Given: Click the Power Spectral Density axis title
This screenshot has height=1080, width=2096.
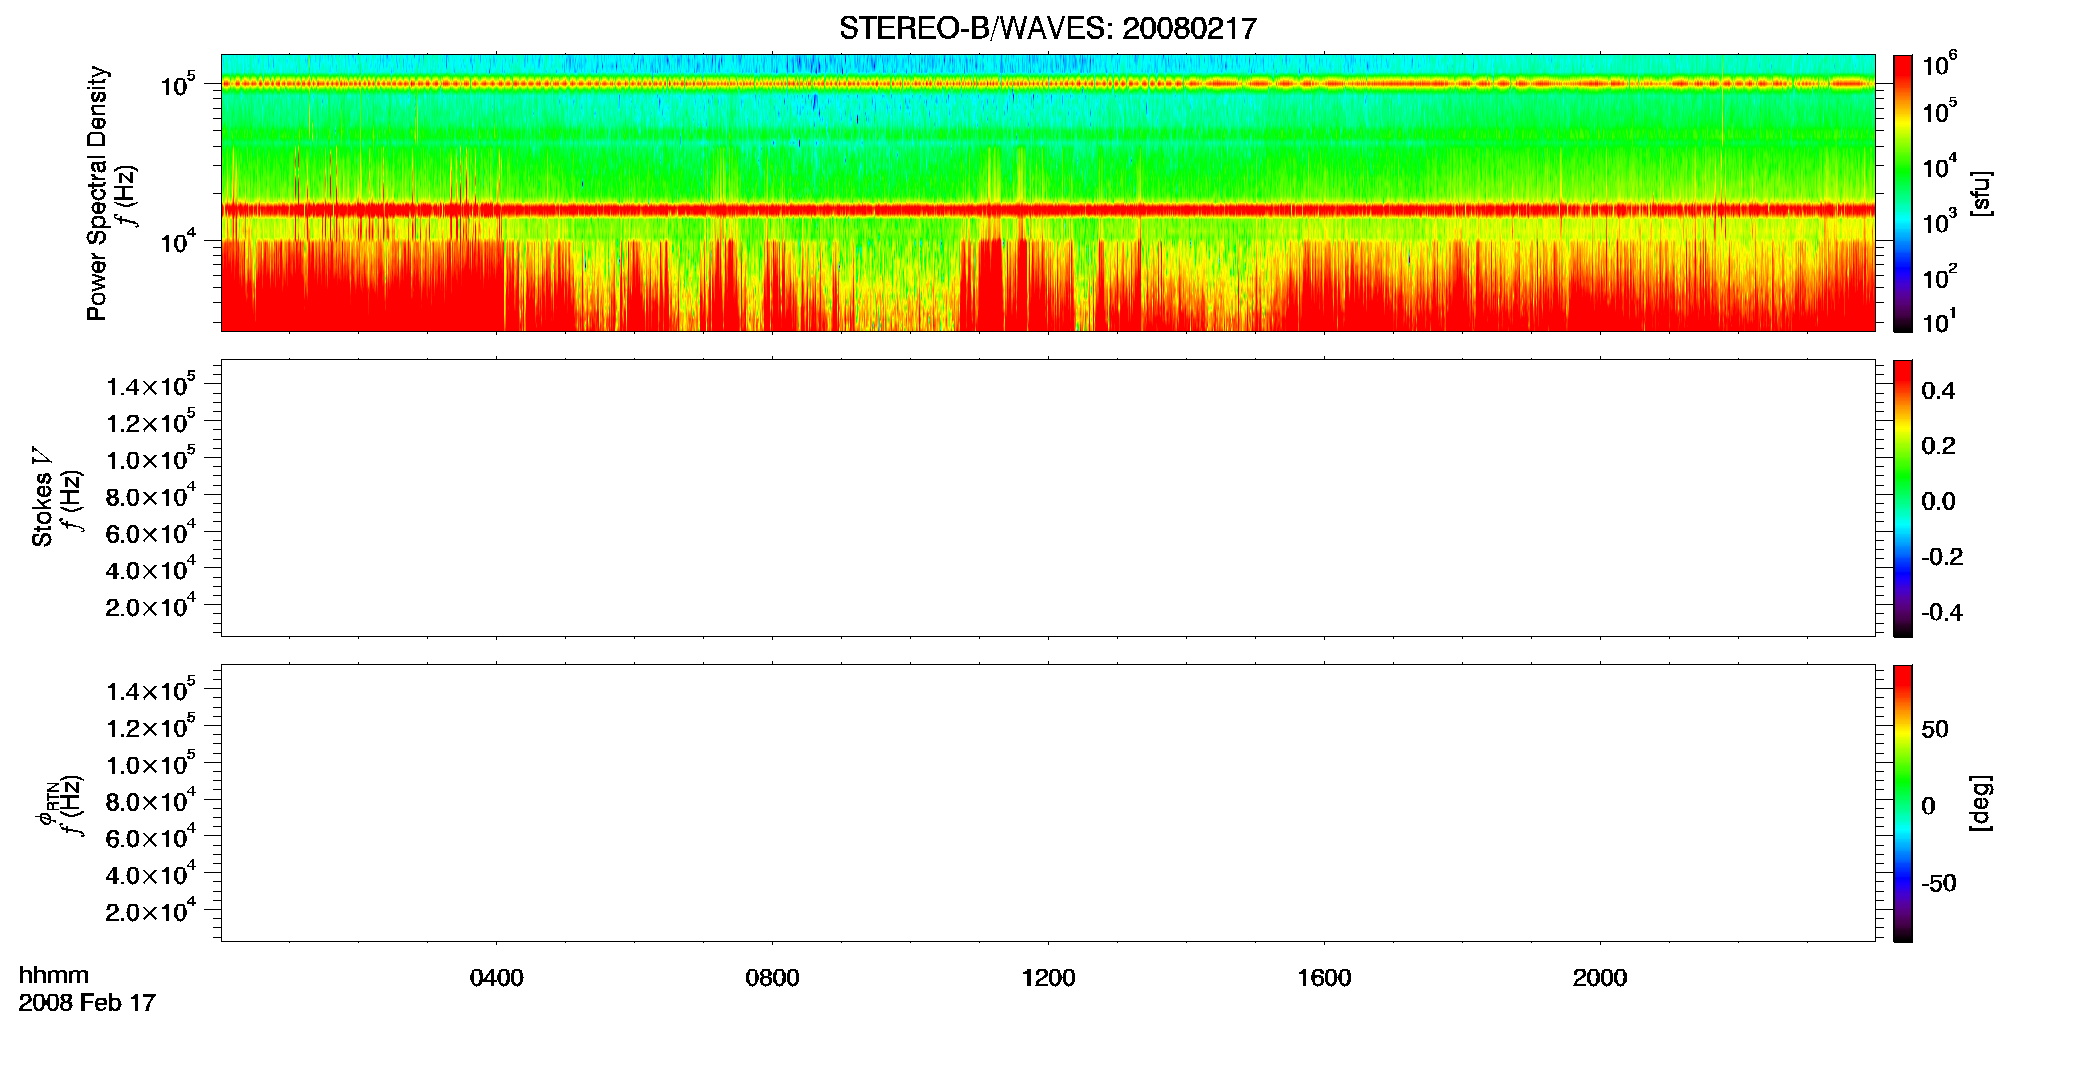Looking at the screenshot, I should (x=97, y=193).
